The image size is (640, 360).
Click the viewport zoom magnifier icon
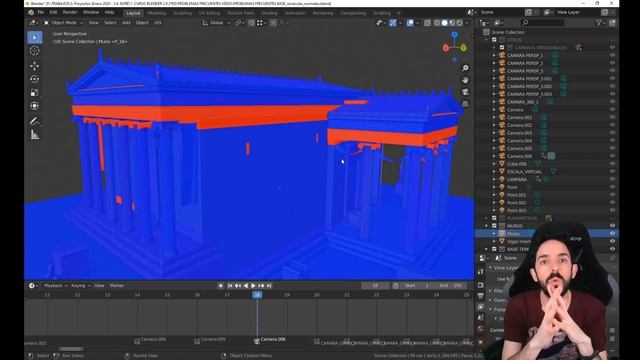tap(465, 68)
